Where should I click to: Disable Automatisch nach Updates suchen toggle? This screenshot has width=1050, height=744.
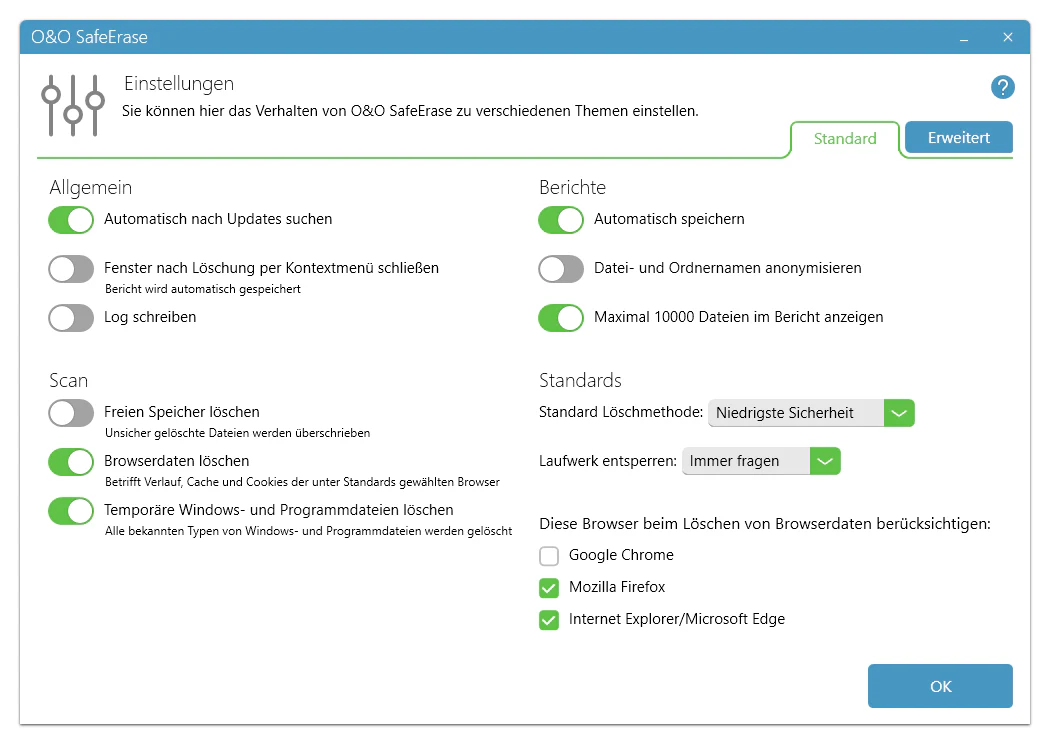point(71,220)
